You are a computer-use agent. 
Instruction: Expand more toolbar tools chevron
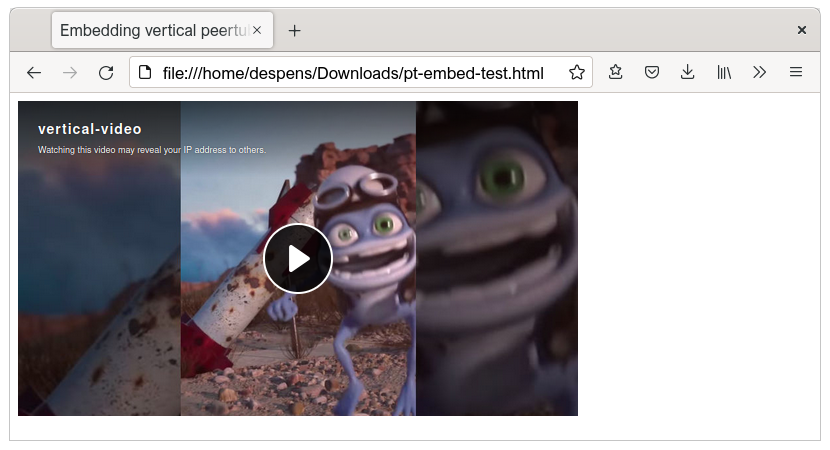[760, 72]
